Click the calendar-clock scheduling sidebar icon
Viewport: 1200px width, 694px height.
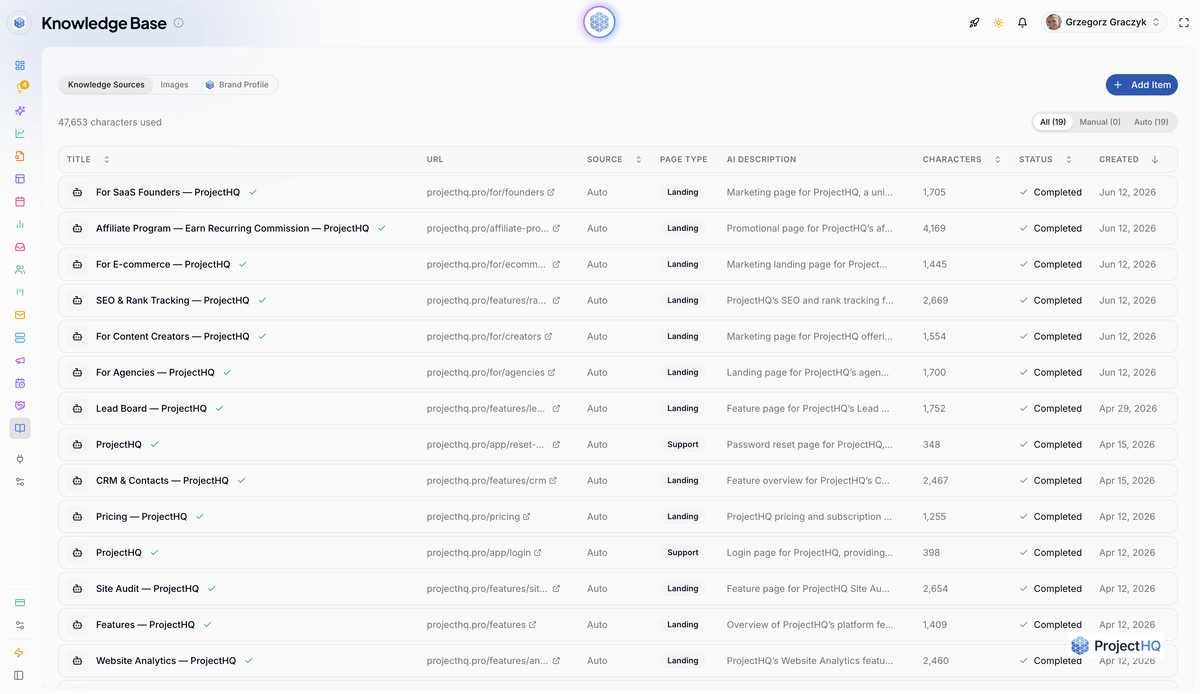pos(20,383)
